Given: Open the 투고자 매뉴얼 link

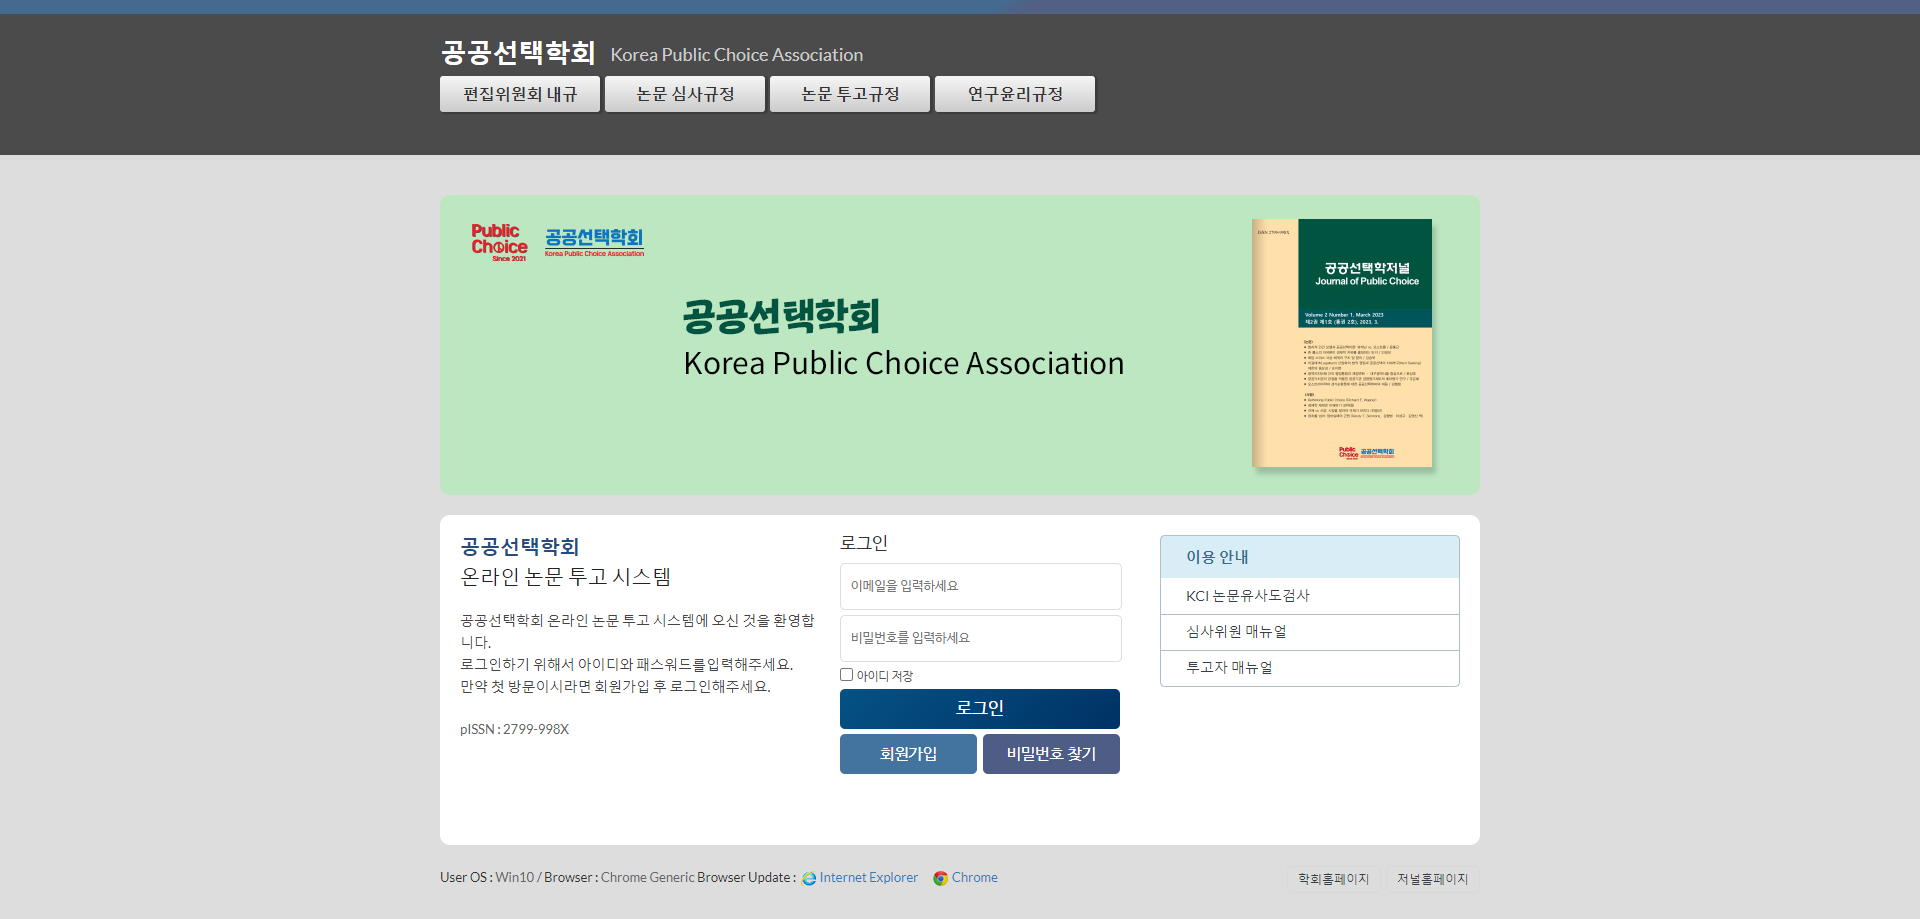Looking at the screenshot, I should pyautogui.click(x=1310, y=668).
